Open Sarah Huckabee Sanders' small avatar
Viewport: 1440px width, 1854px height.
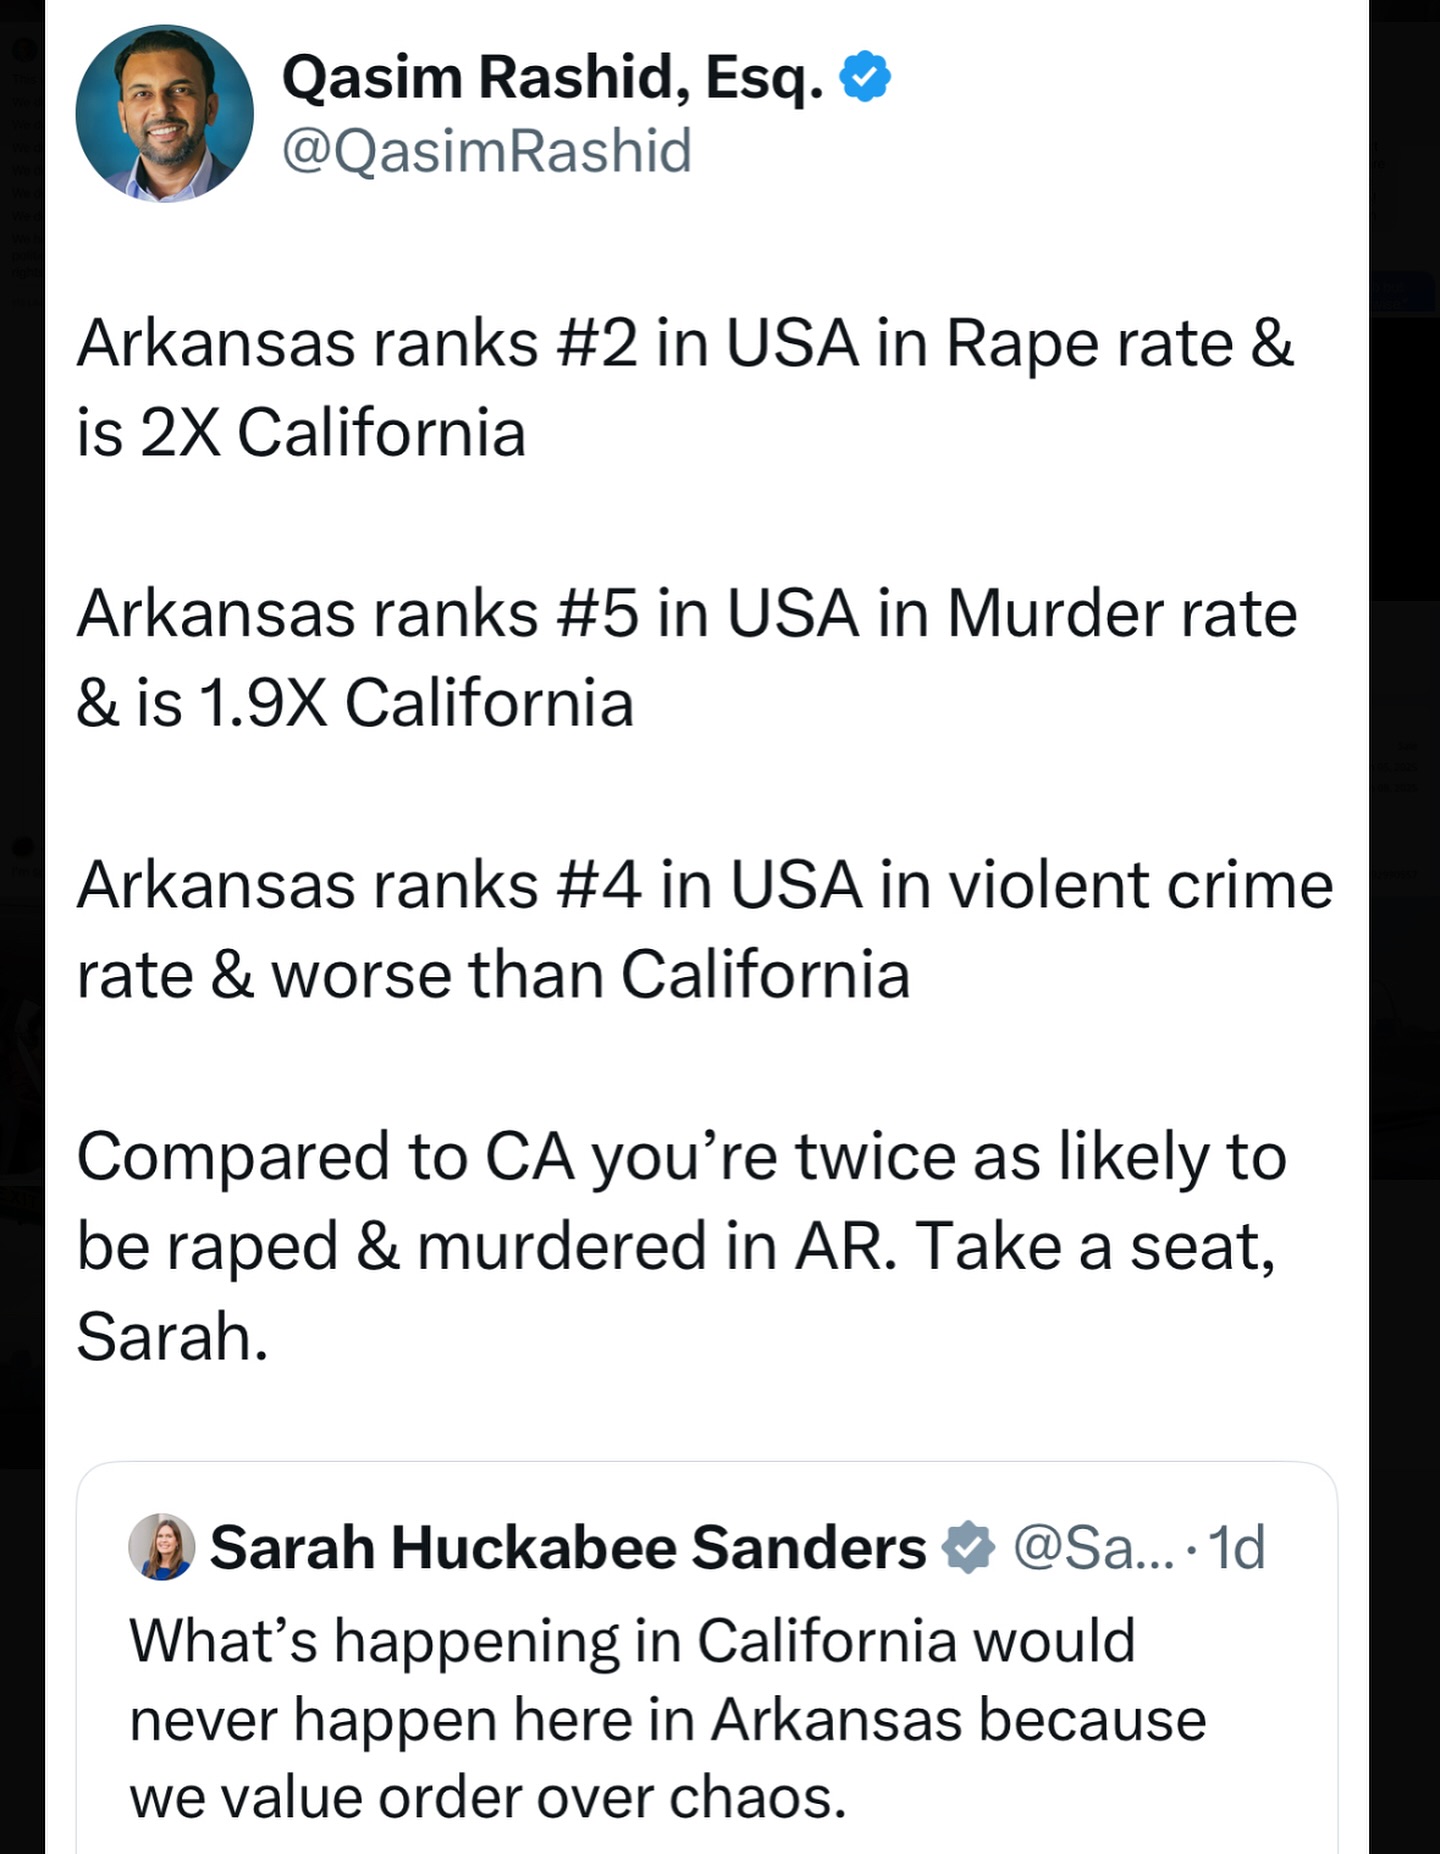(161, 1547)
